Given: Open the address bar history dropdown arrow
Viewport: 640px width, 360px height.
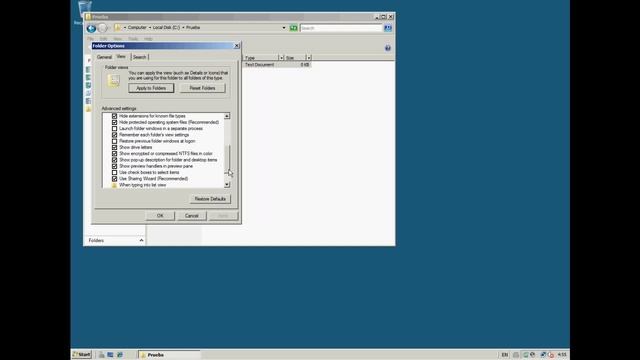Looking at the screenshot, I should (x=284, y=28).
